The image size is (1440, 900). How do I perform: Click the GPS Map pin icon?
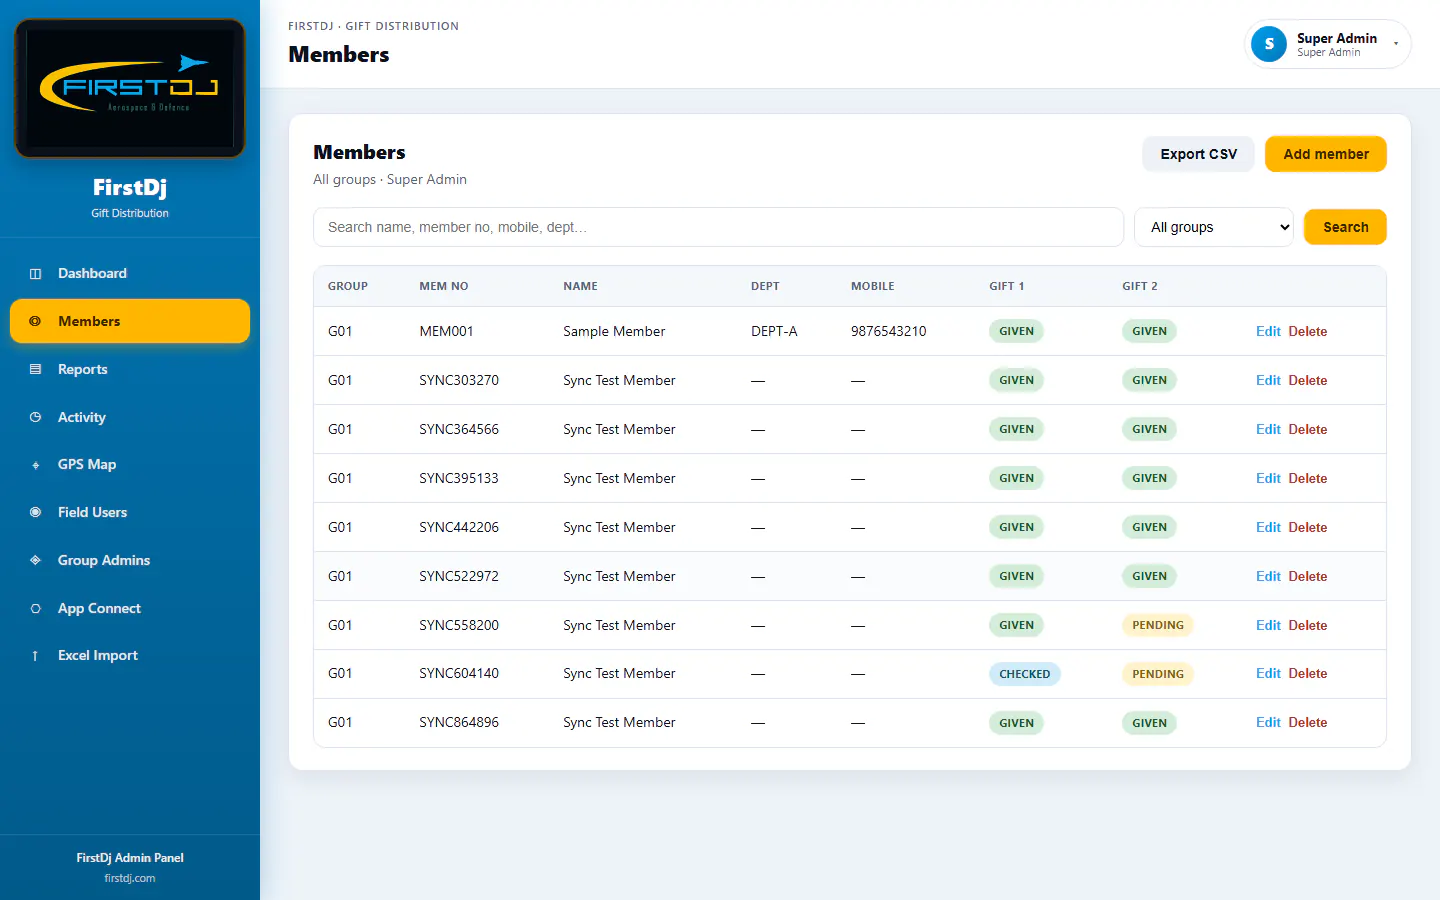click(x=35, y=465)
